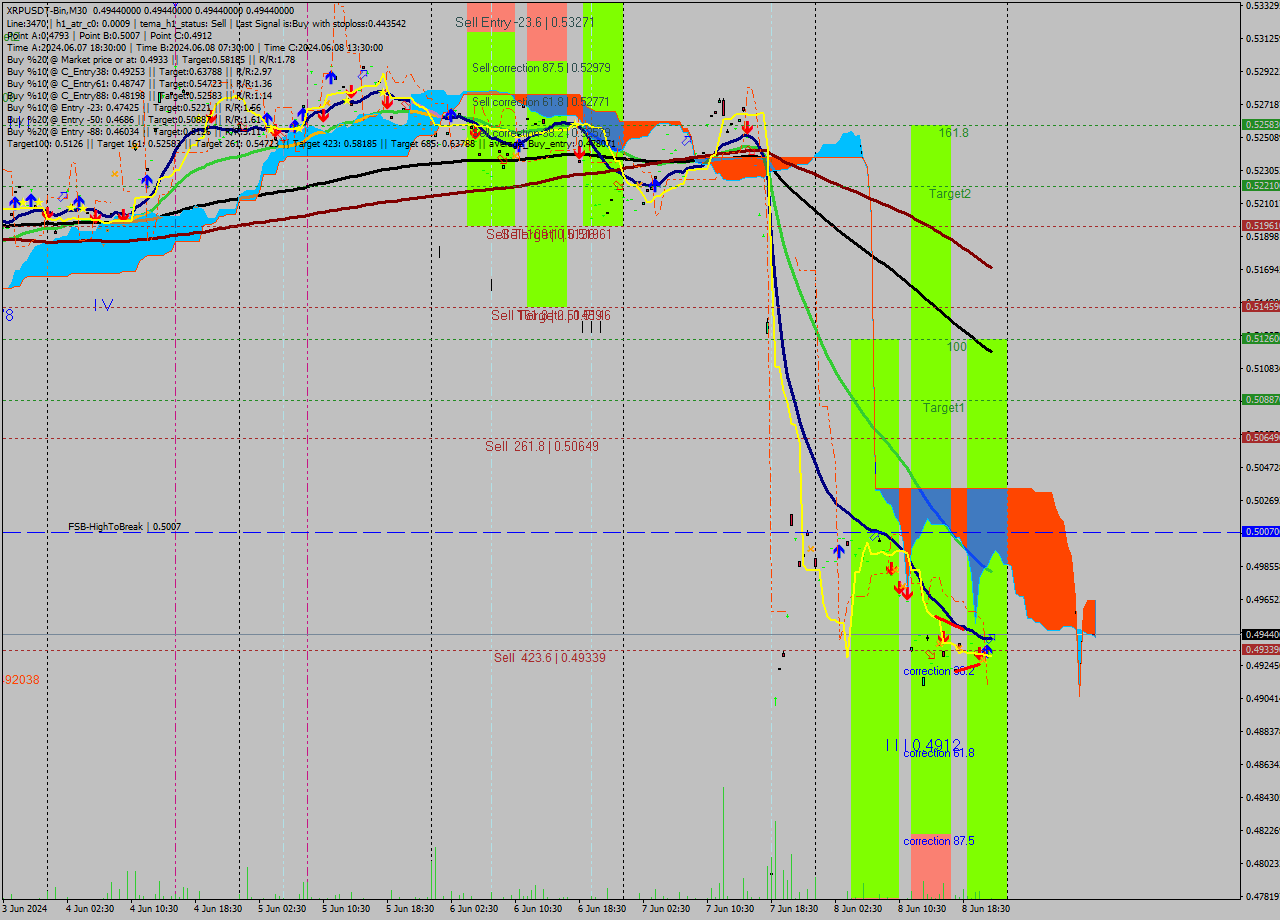Click the 'Time A:2024.06.07 18:30:00' line
1280x920 pixels.
195,47
